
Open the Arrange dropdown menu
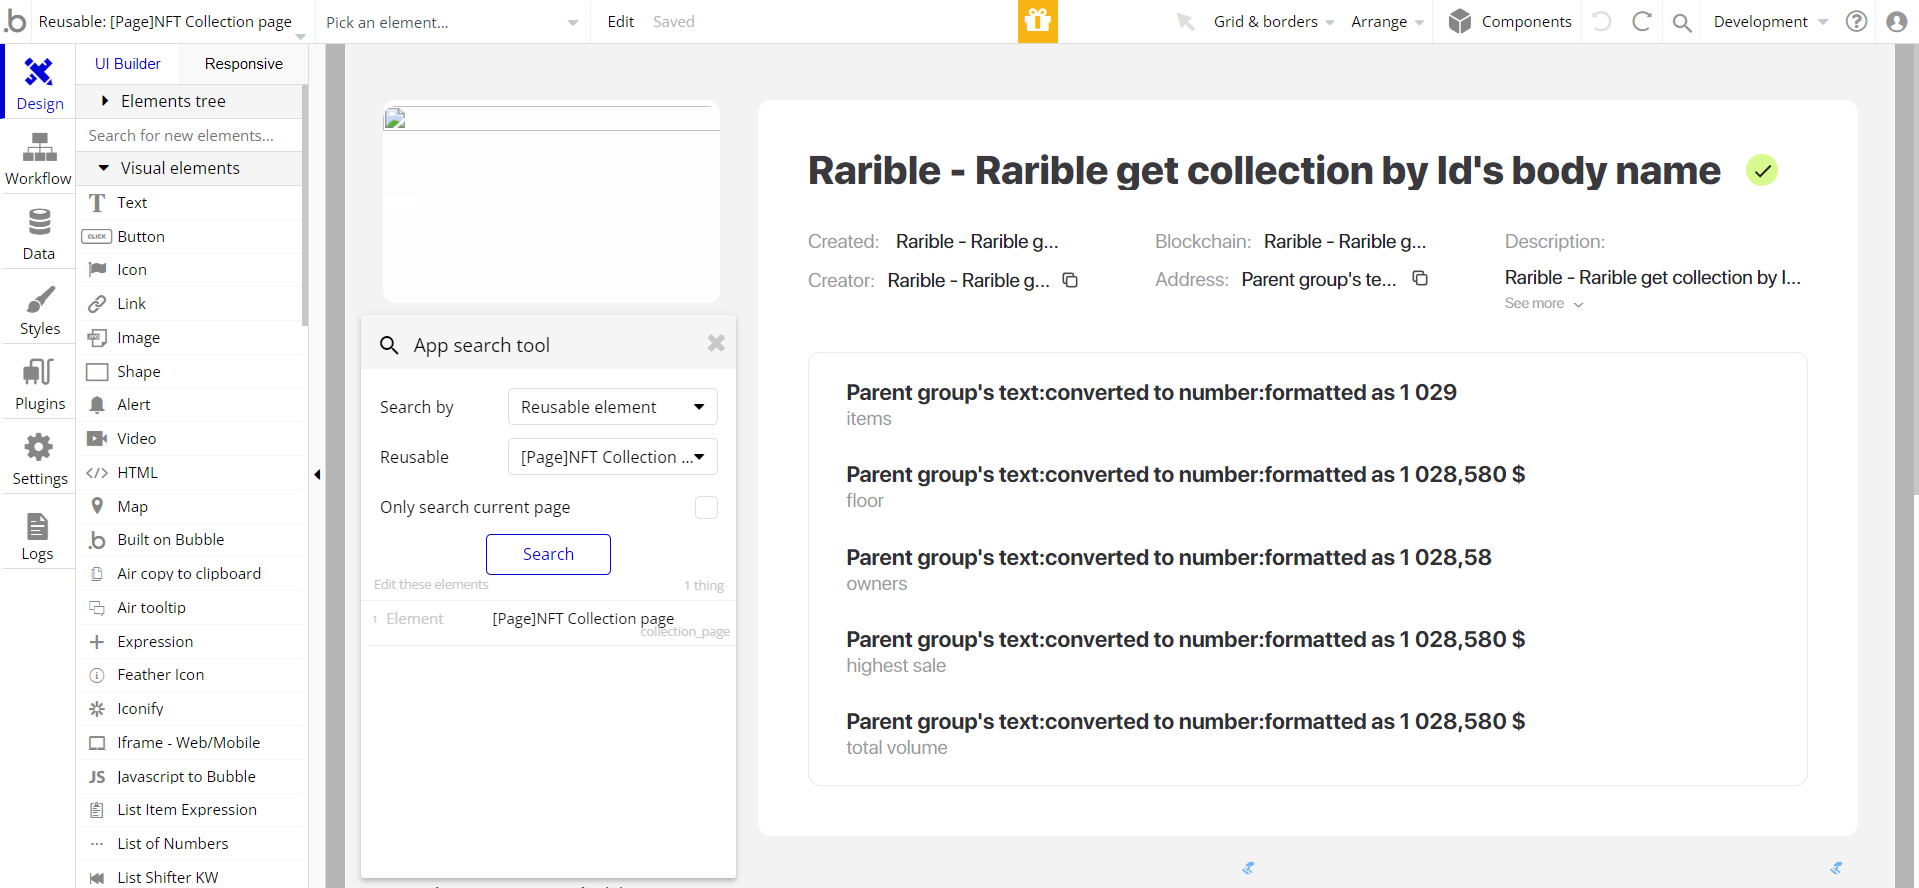point(1387,21)
